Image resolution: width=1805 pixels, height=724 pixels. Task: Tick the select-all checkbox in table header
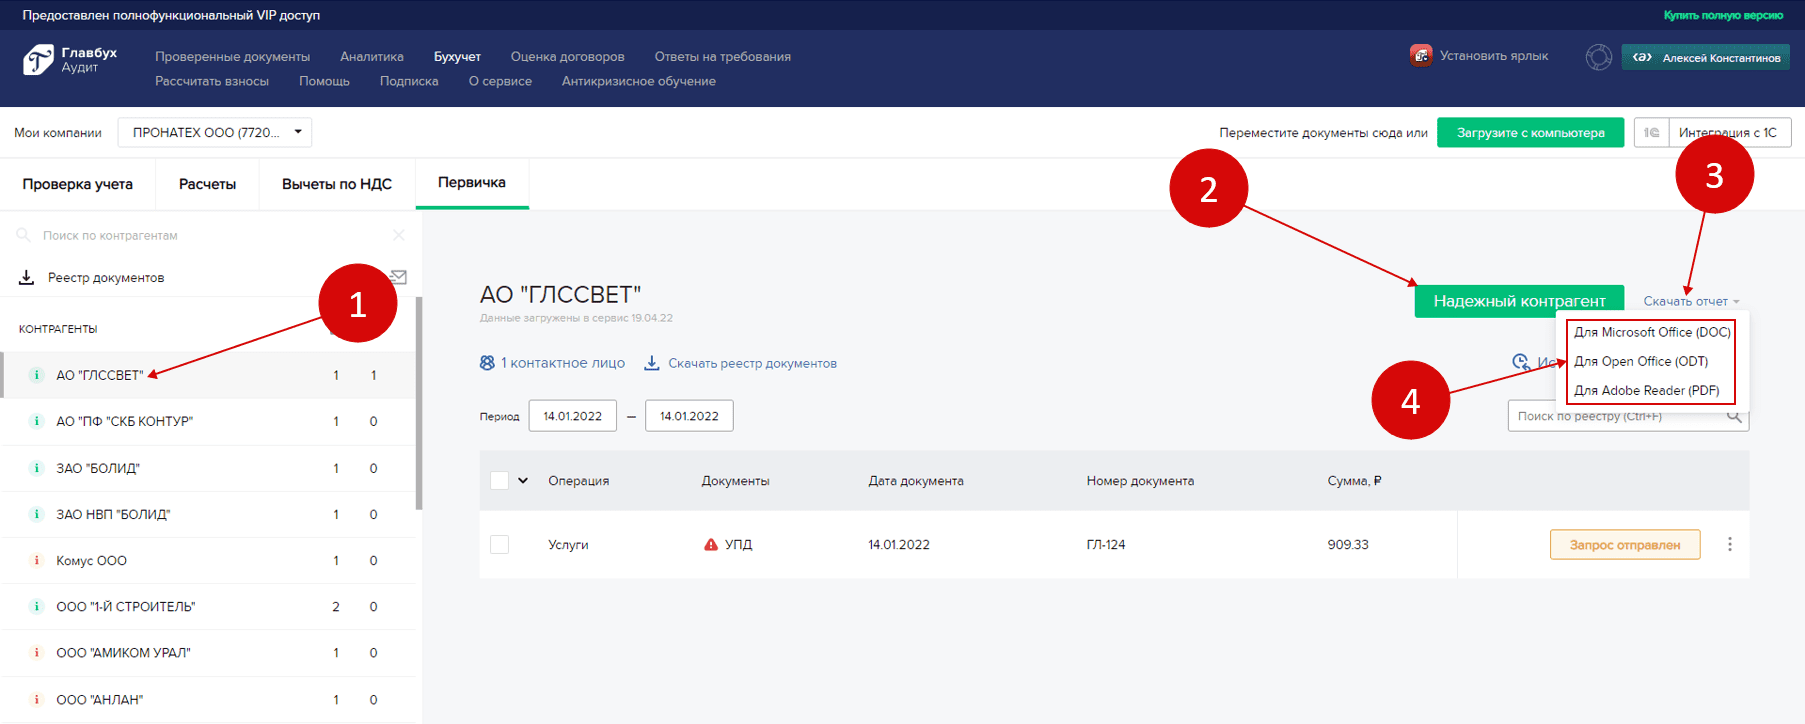click(500, 480)
